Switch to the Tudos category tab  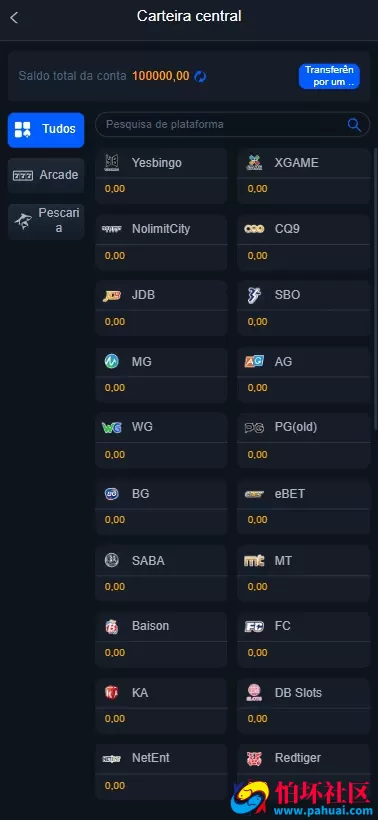click(46, 130)
